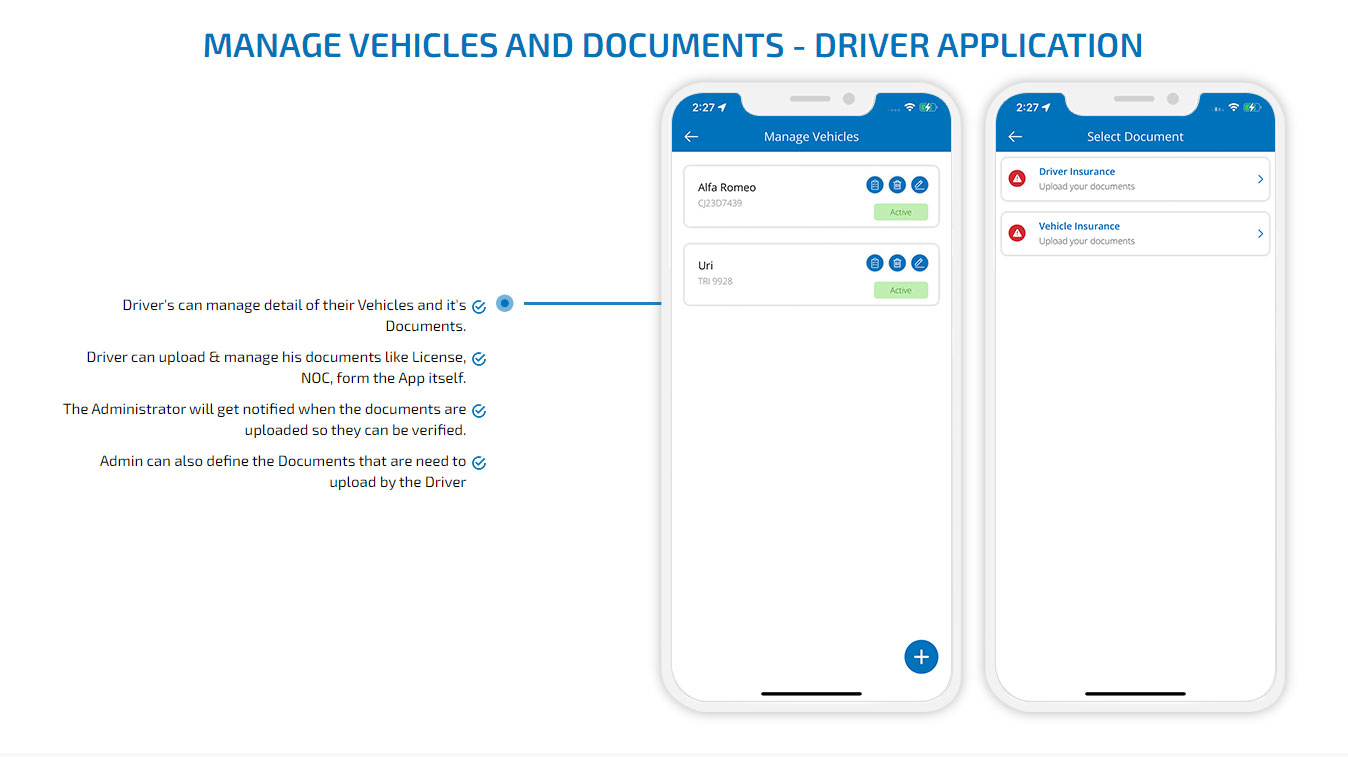Click 'Upload your documents' under Driver Insurance
Screen dimensions: 1348x757
(1087, 187)
